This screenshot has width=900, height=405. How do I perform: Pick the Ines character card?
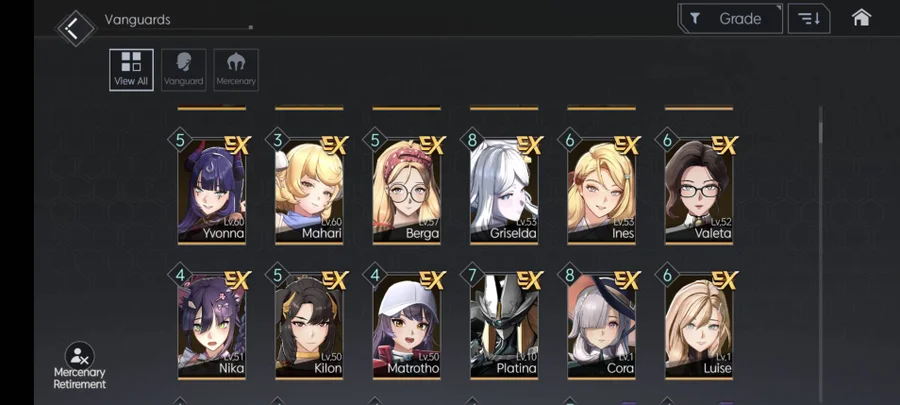[602, 191]
